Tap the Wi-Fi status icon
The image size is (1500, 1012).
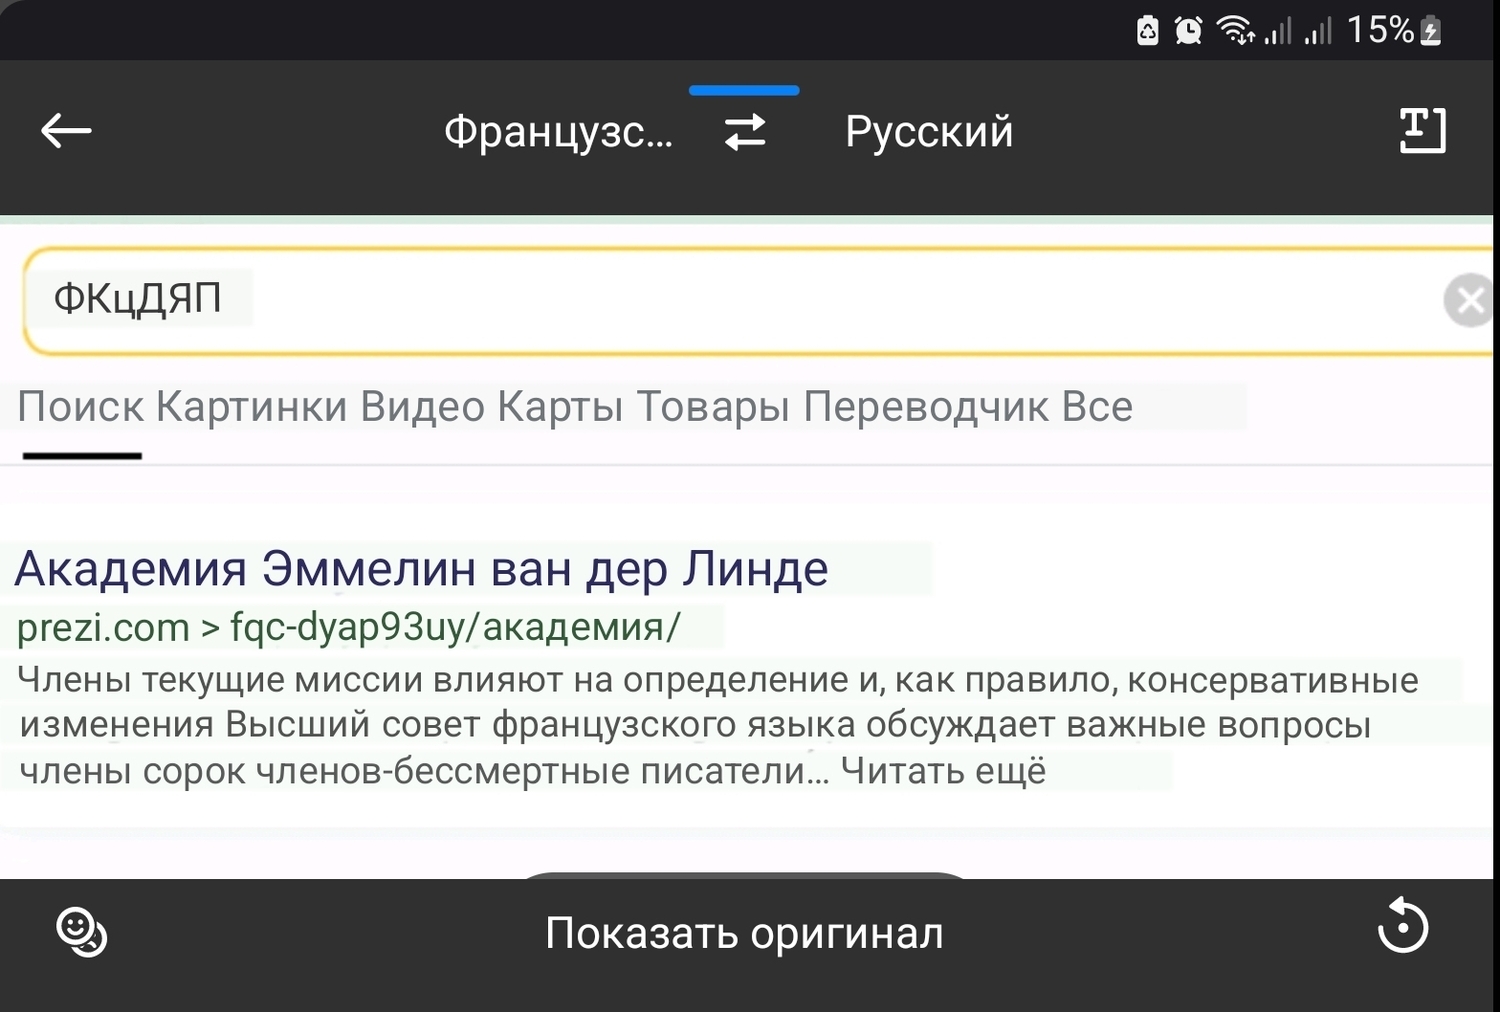pyautogui.click(x=1235, y=31)
